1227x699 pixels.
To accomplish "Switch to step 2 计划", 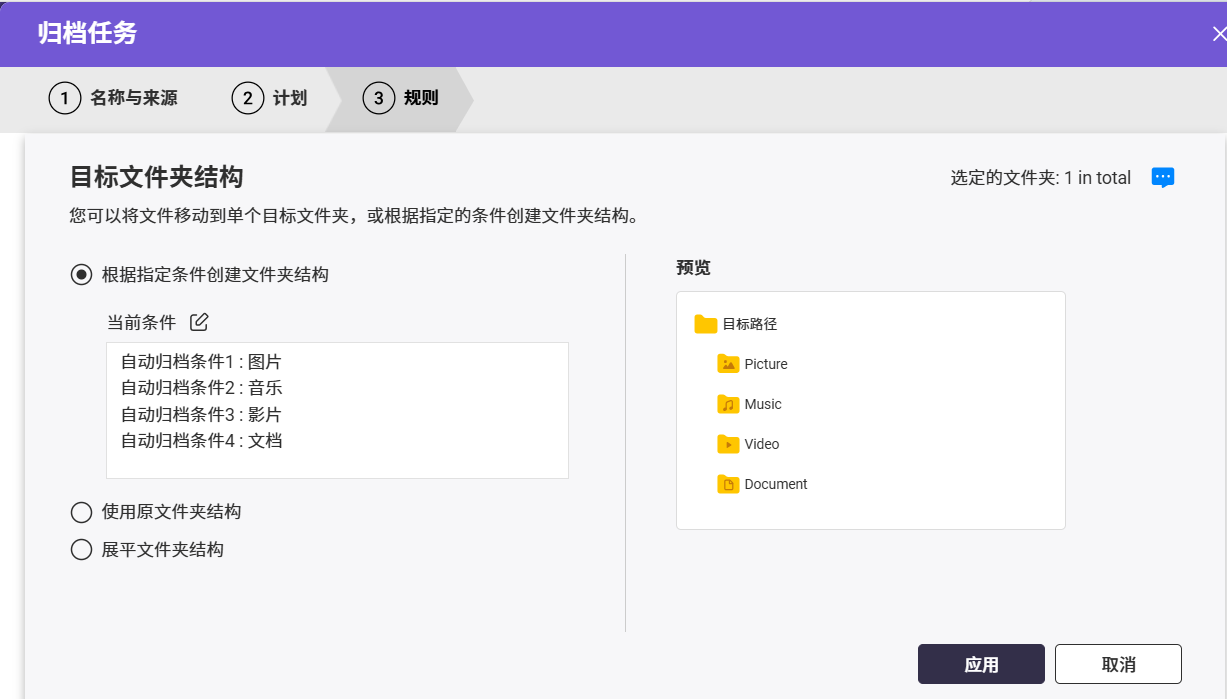I will (270, 98).
